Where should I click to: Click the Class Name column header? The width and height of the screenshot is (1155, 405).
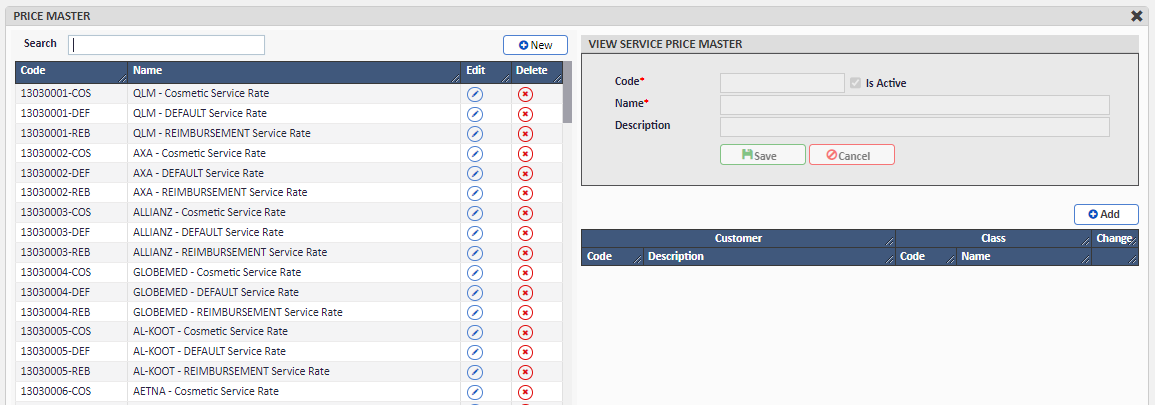(x=1024, y=257)
